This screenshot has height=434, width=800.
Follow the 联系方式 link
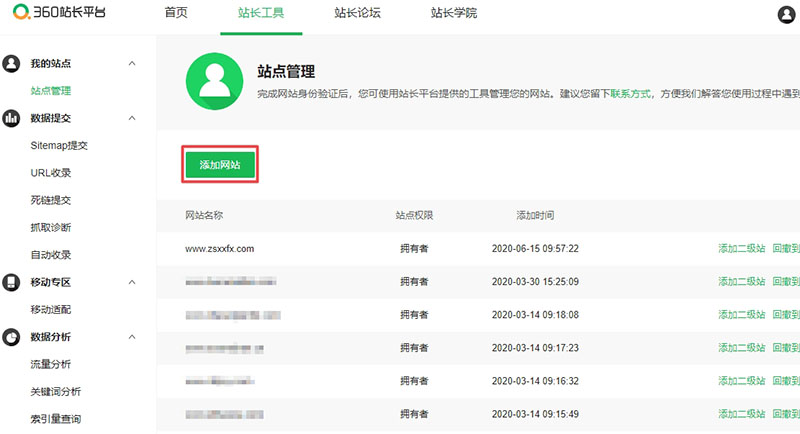coord(631,94)
